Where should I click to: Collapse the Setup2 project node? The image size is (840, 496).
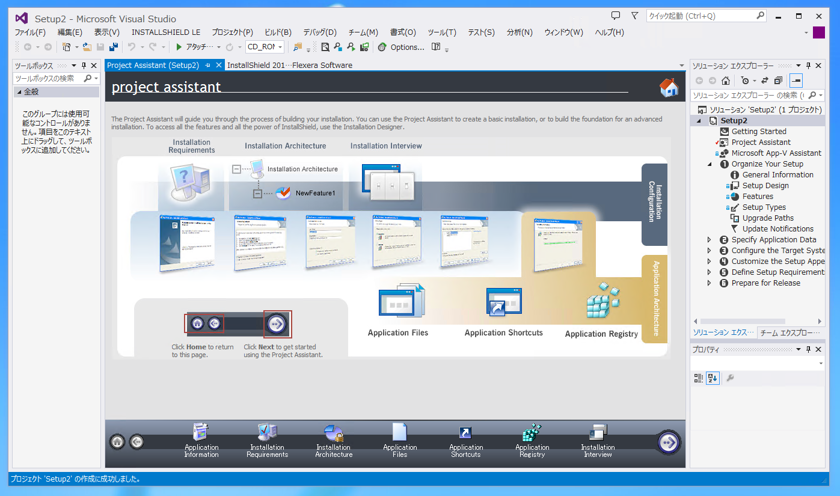click(x=699, y=121)
